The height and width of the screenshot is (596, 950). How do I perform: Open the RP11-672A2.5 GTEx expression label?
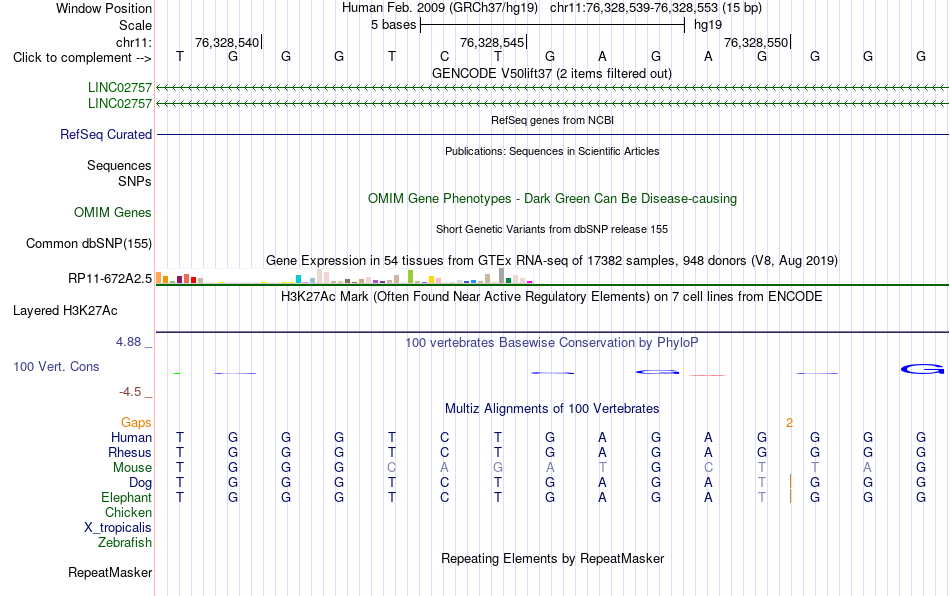click(110, 279)
